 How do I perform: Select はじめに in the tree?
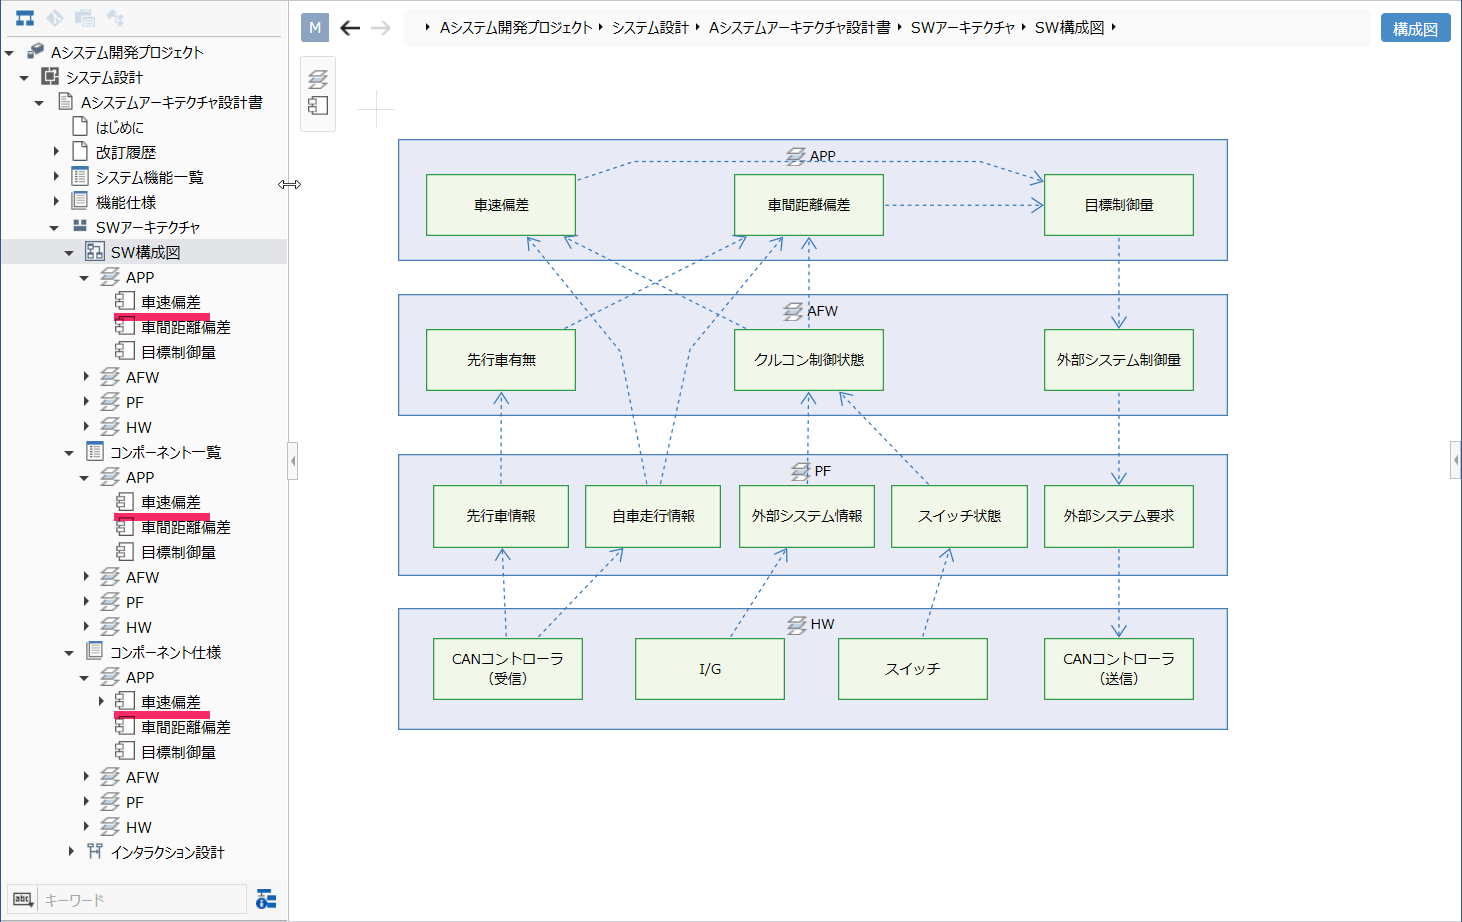pos(119,127)
